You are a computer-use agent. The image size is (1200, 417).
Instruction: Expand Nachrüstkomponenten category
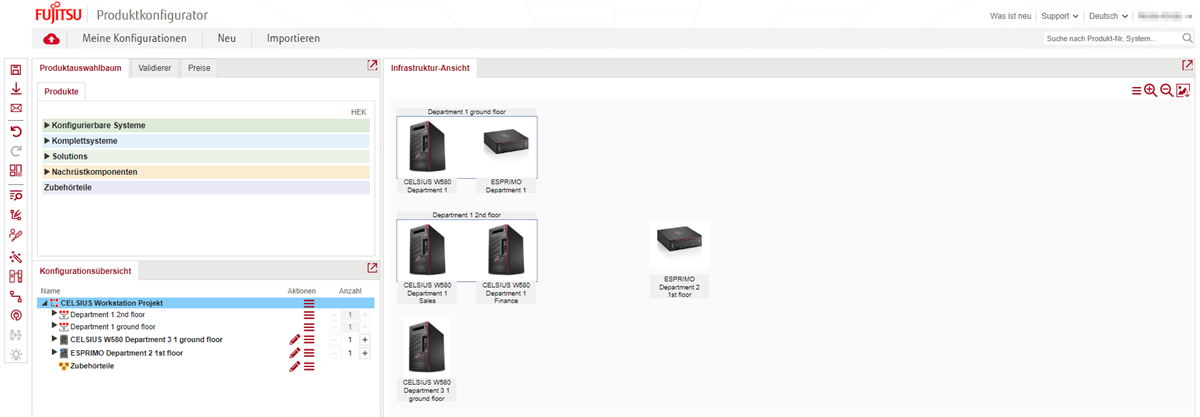[x=47, y=172]
